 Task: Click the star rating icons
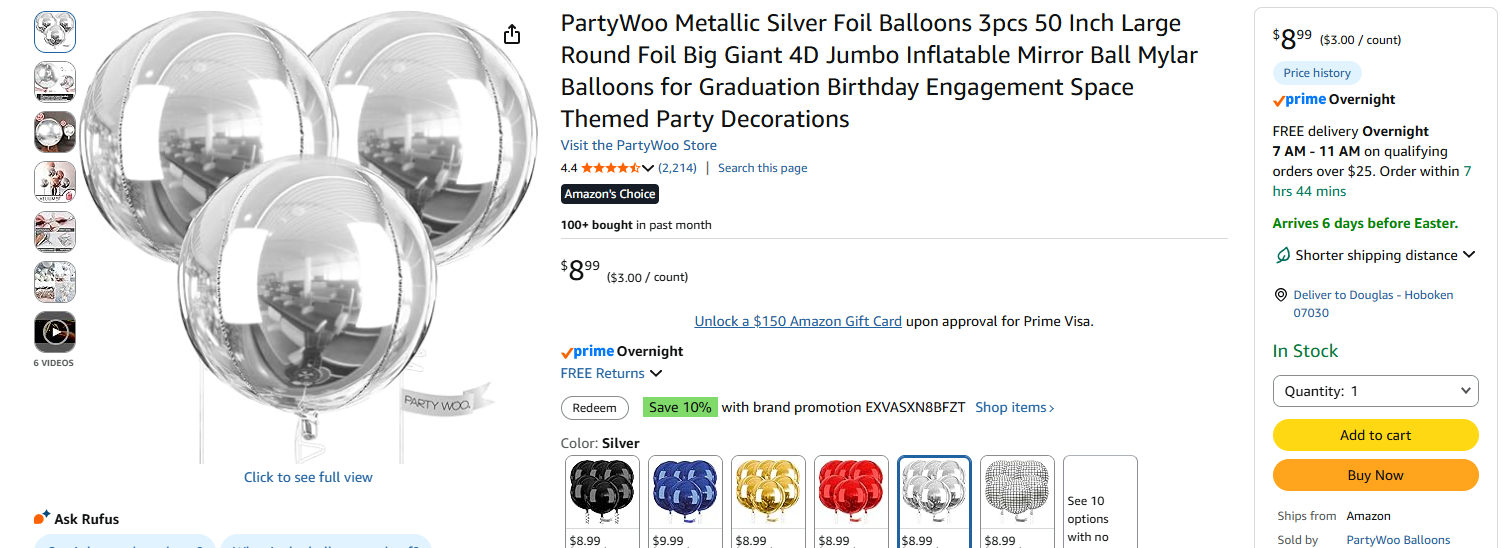pos(611,168)
